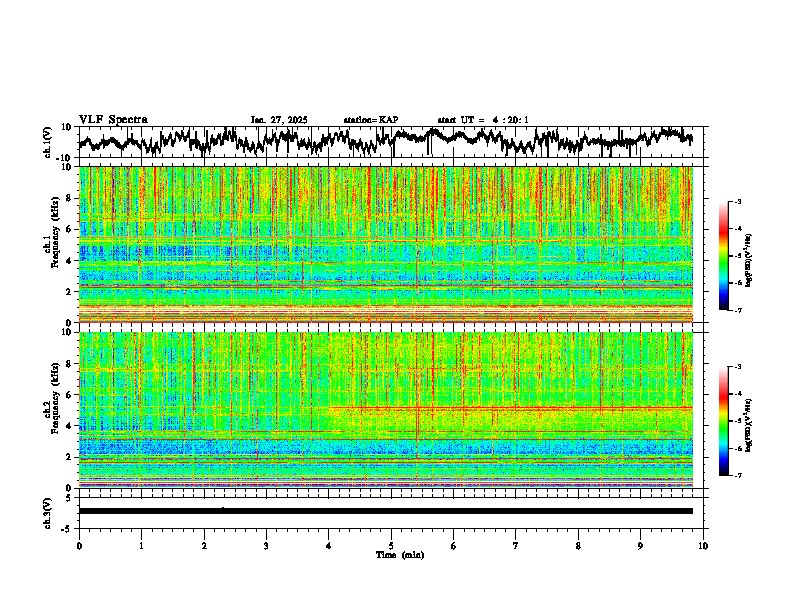Click inside the ch.1 spectrogram panel
792x612 pixels.
pyautogui.click(x=386, y=244)
